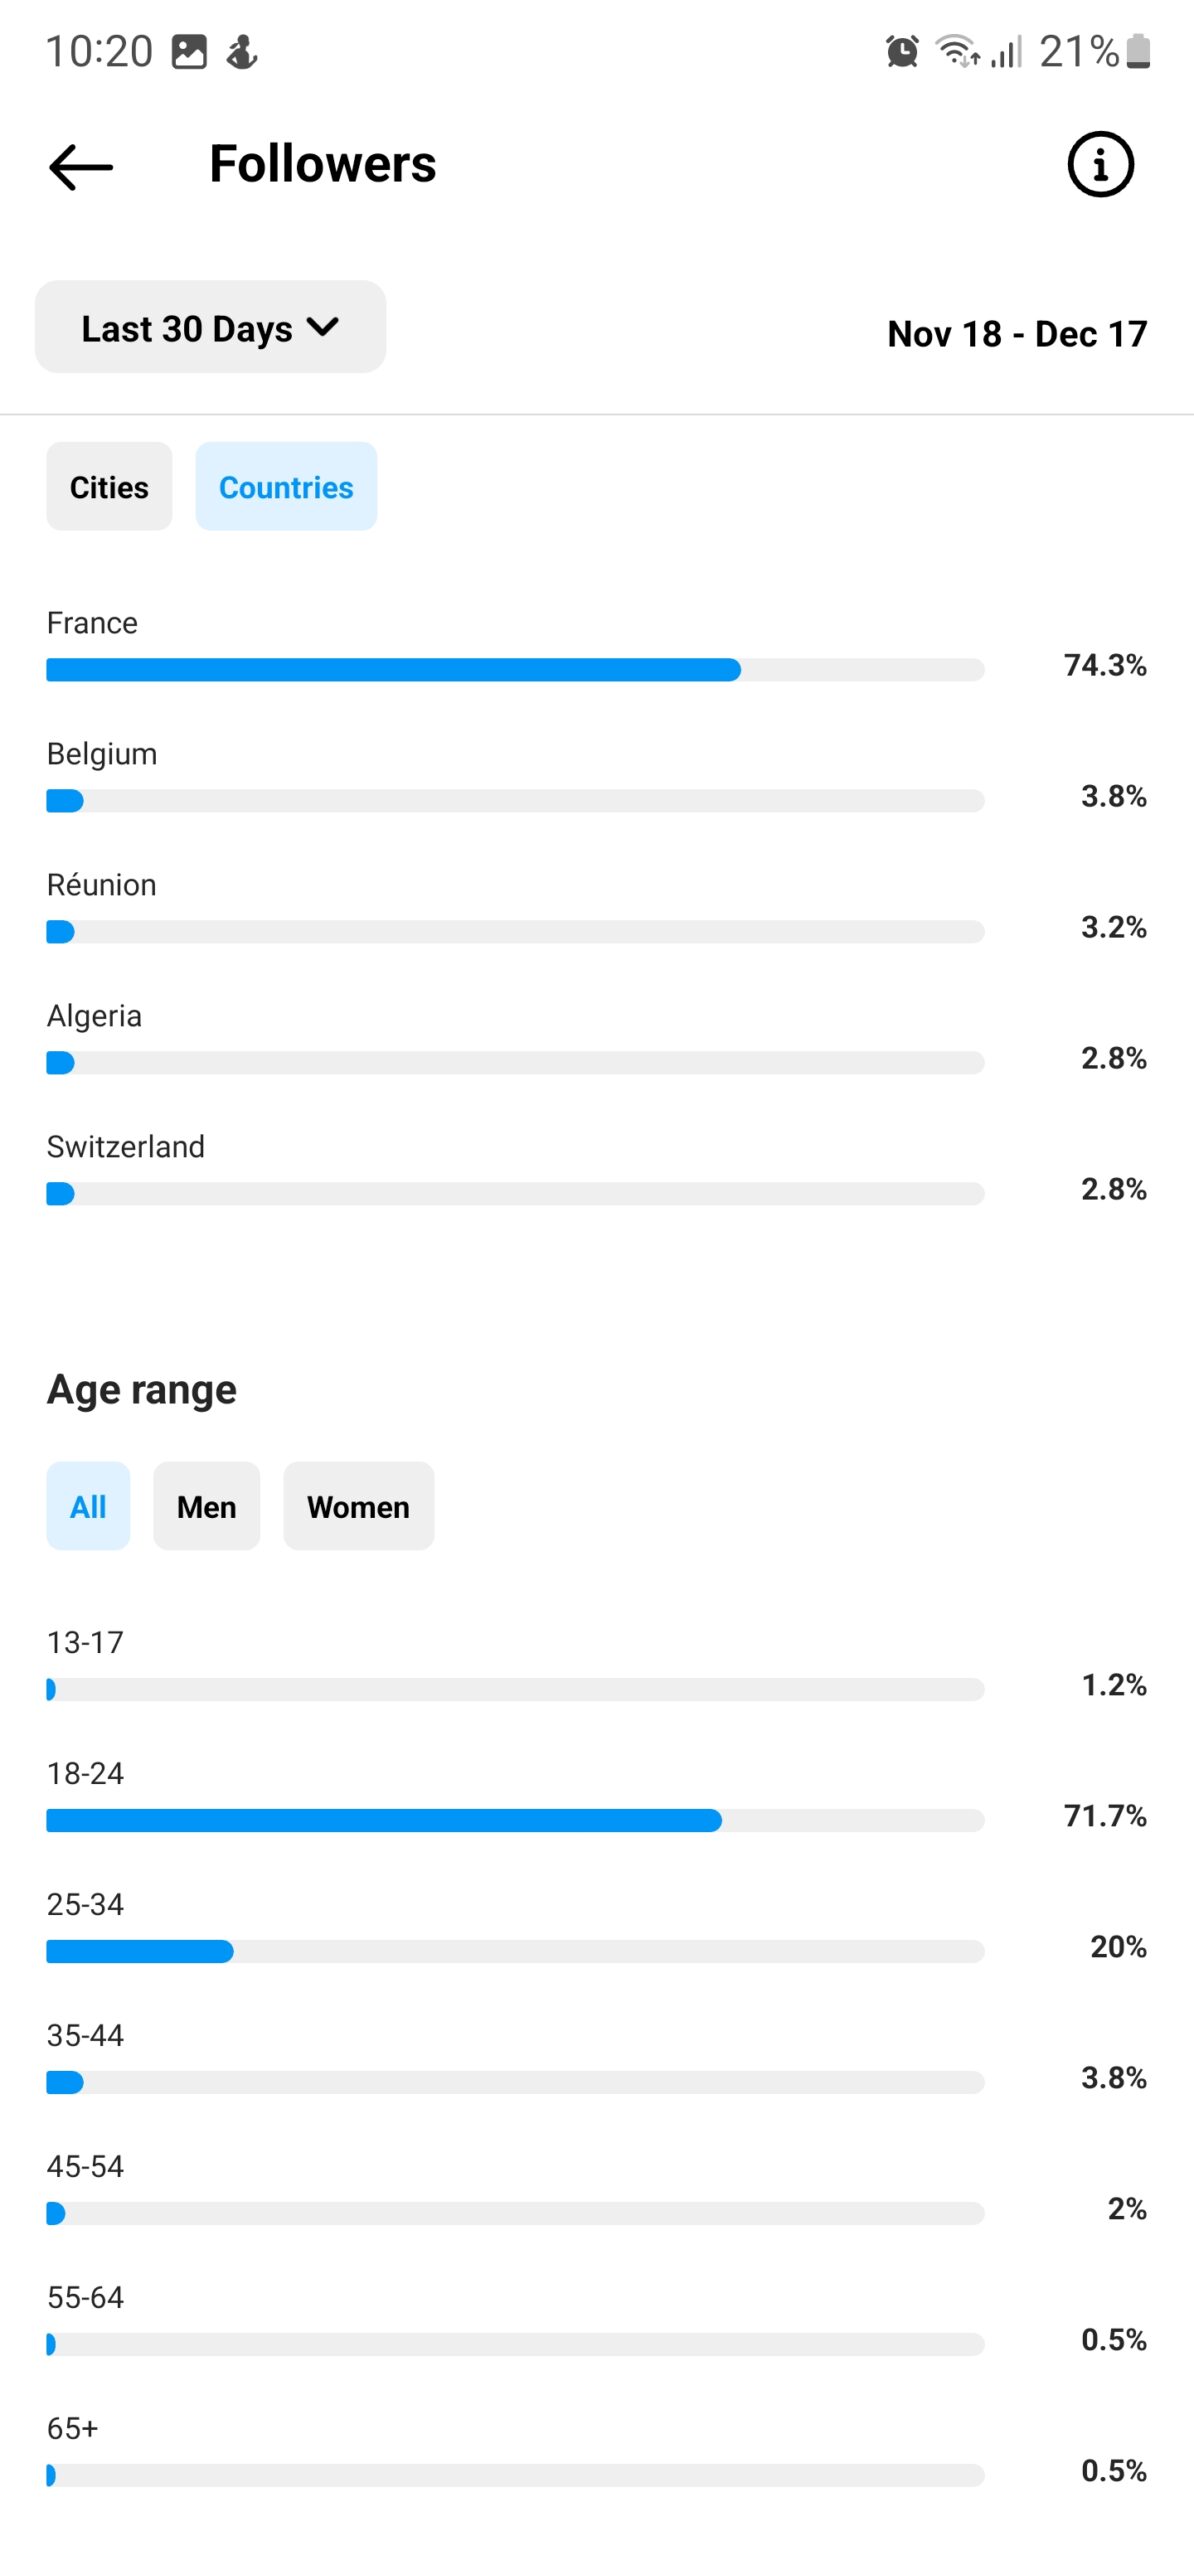Select the All age filter
1194x2560 pixels.
88,1506
